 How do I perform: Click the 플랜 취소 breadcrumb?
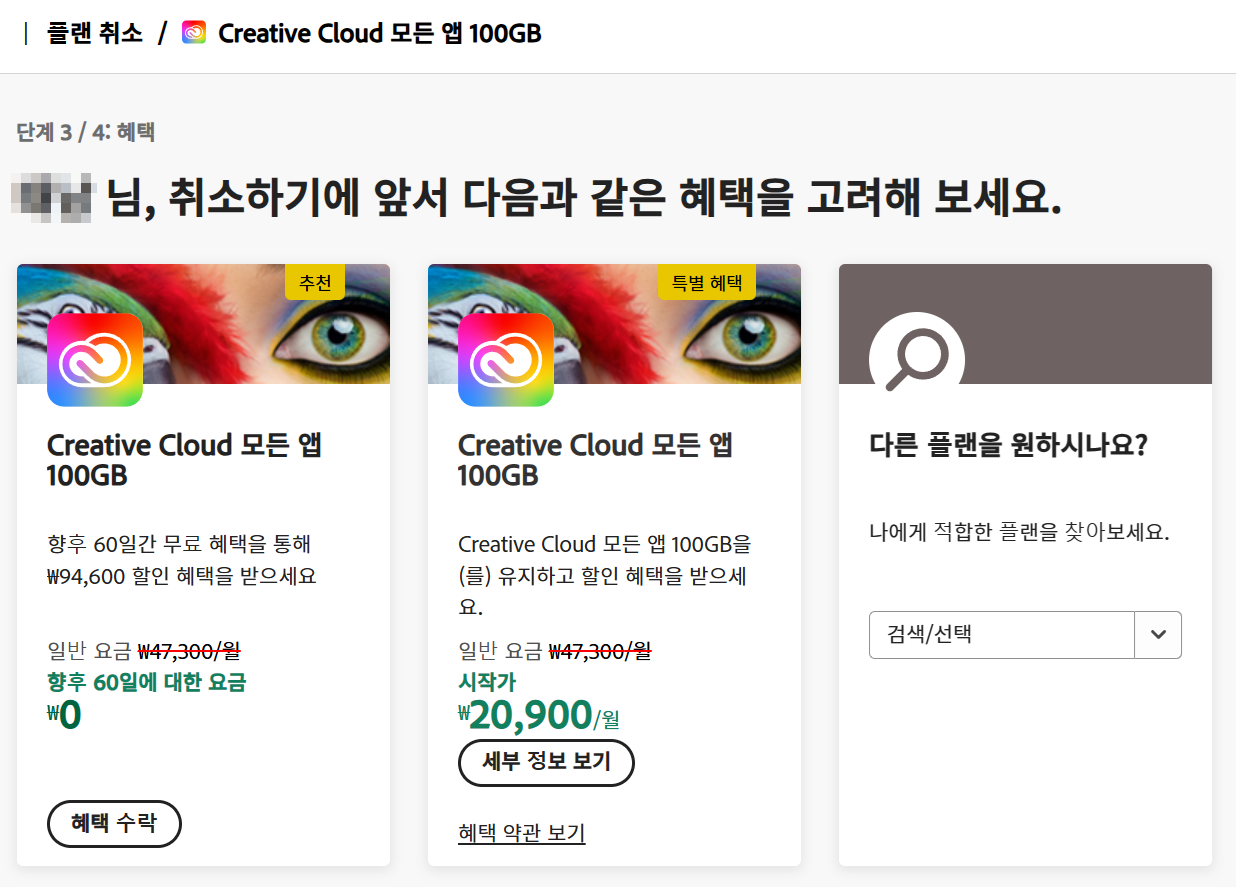click(95, 33)
